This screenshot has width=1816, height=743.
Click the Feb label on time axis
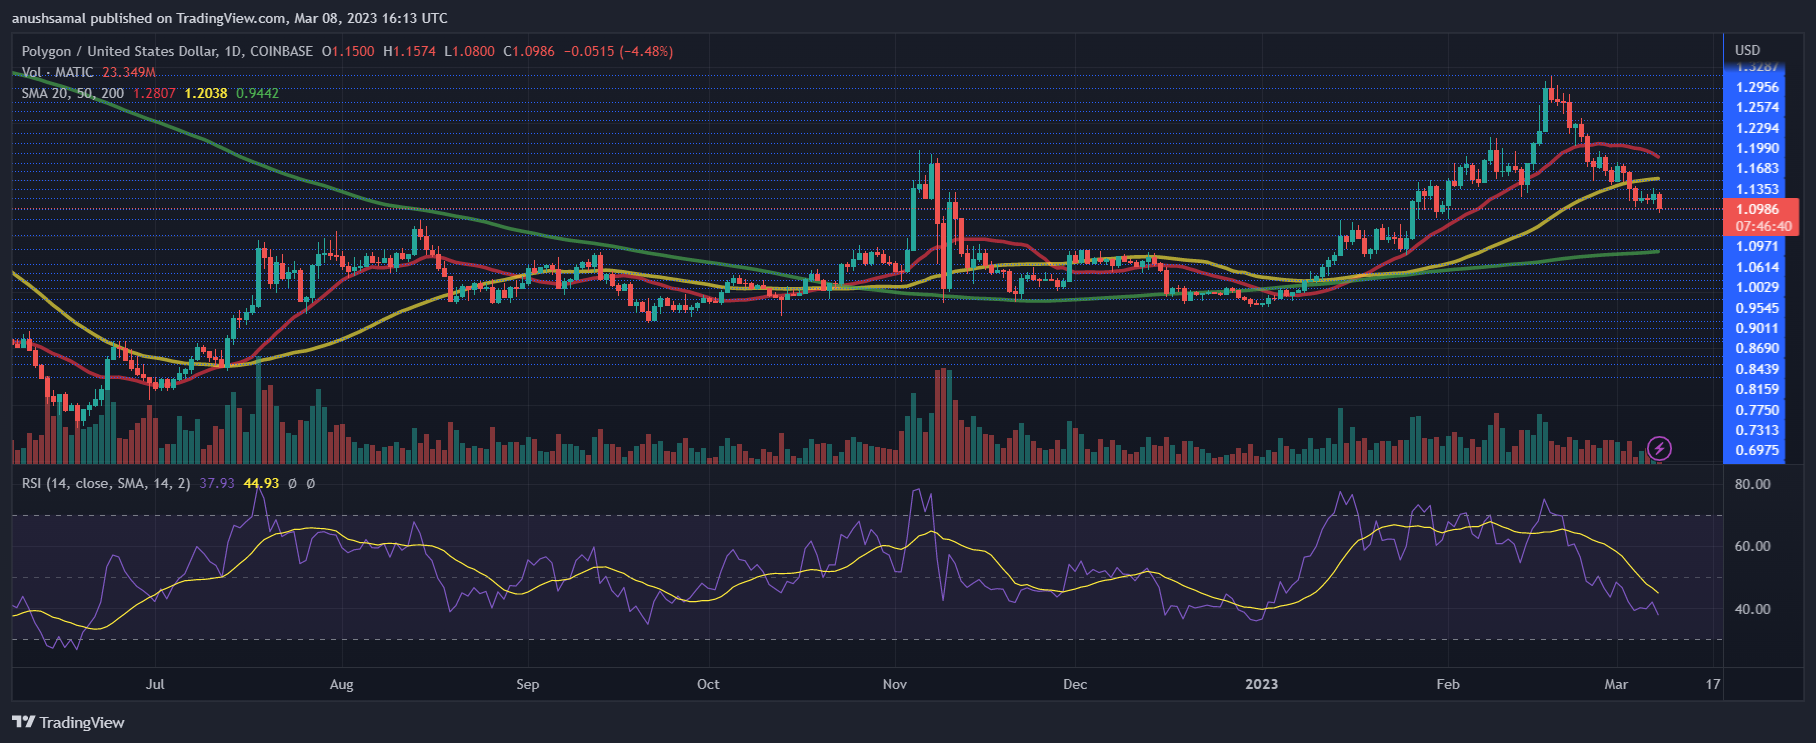tap(1447, 684)
